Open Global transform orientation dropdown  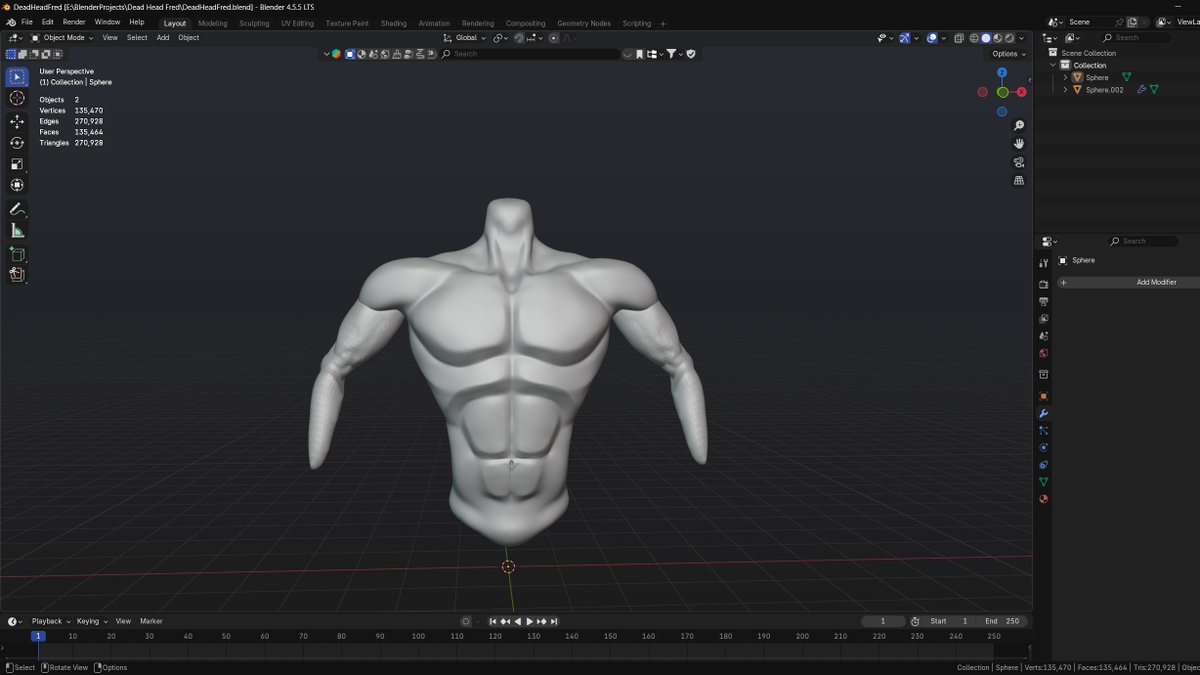tap(467, 38)
